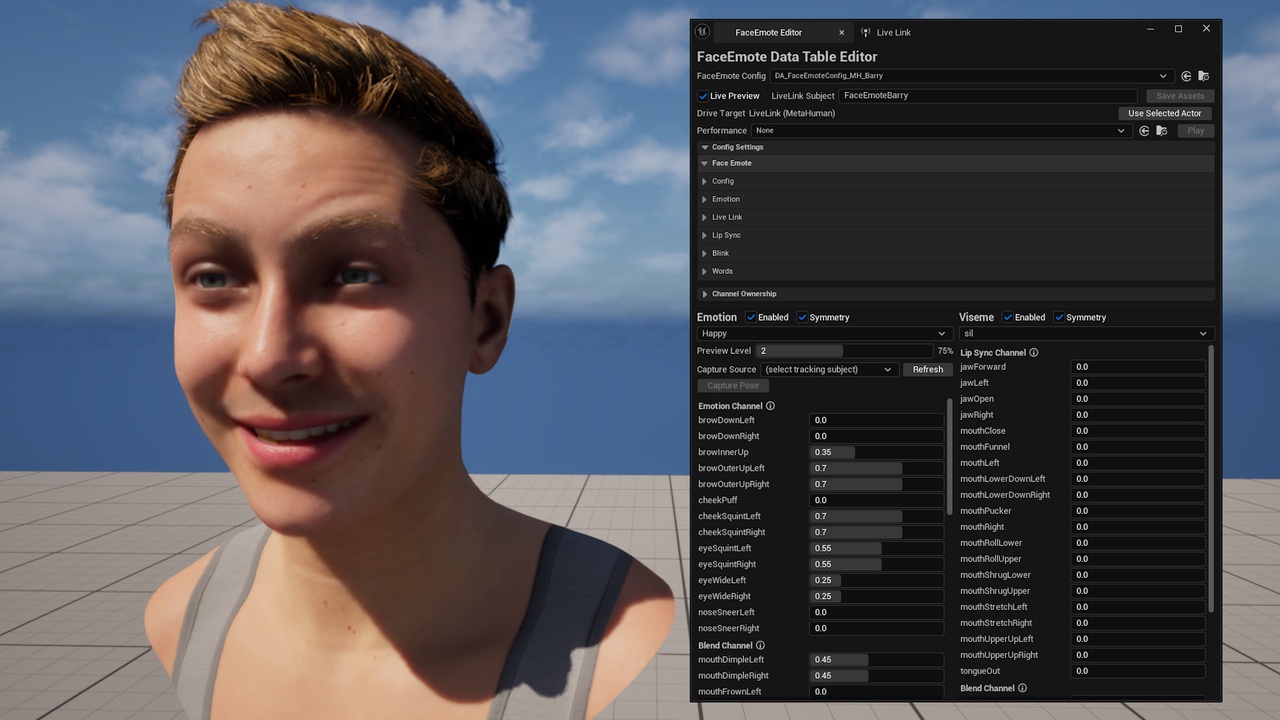This screenshot has width=1280, height=720.
Task: Expand the Words settings row
Action: pyautogui.click(x=704, y=271)
